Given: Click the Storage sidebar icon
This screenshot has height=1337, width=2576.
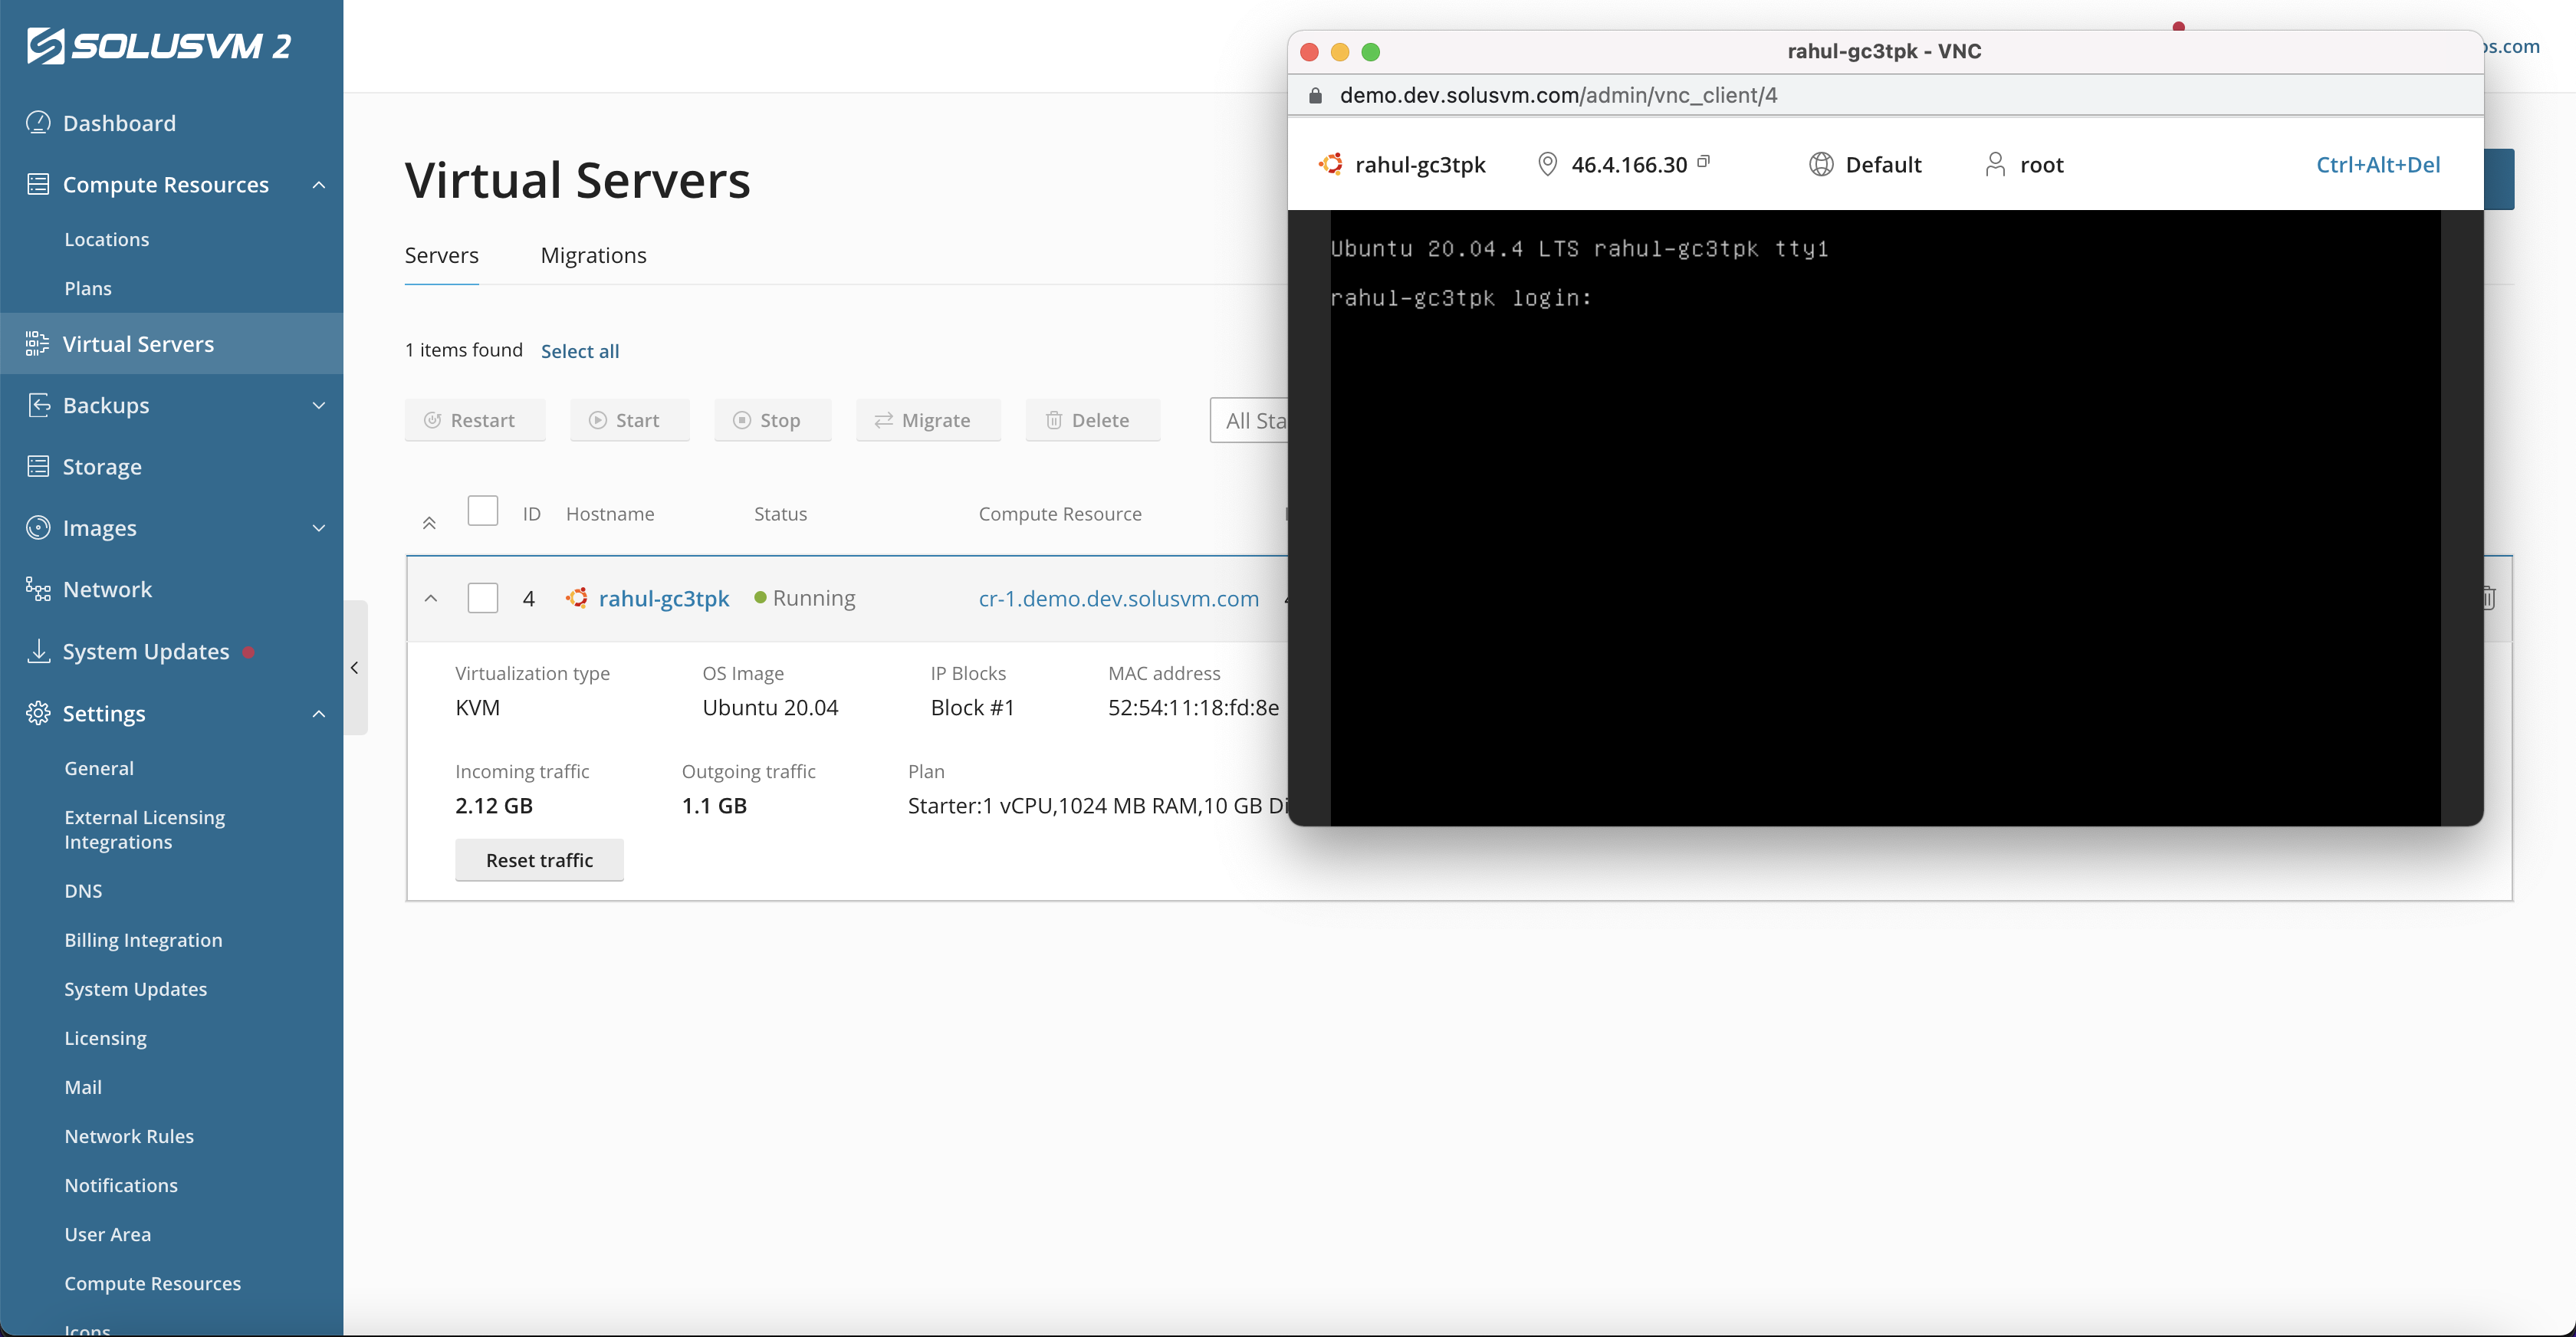Looking at the screenshot, I should coord(38,466).
